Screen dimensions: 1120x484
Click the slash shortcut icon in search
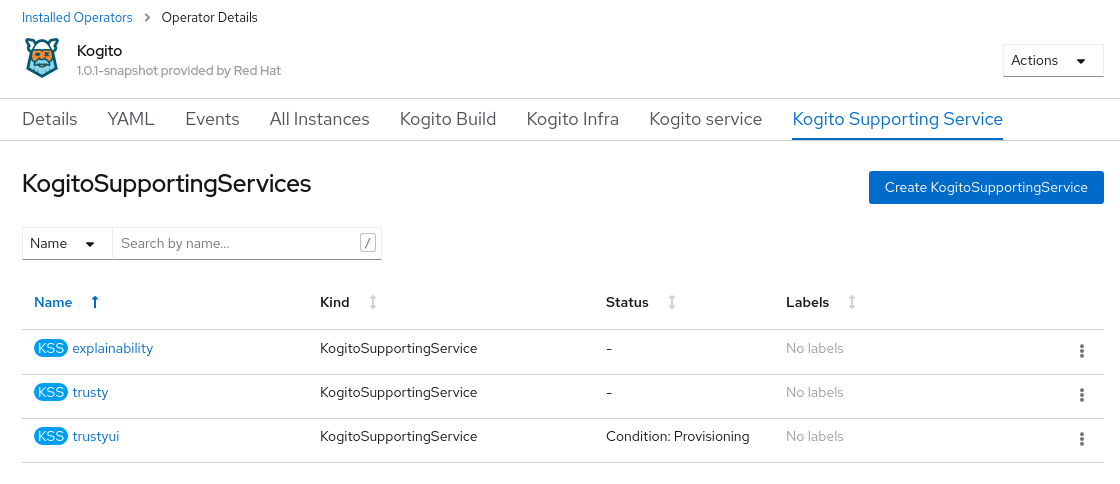[x=367, y=243]
